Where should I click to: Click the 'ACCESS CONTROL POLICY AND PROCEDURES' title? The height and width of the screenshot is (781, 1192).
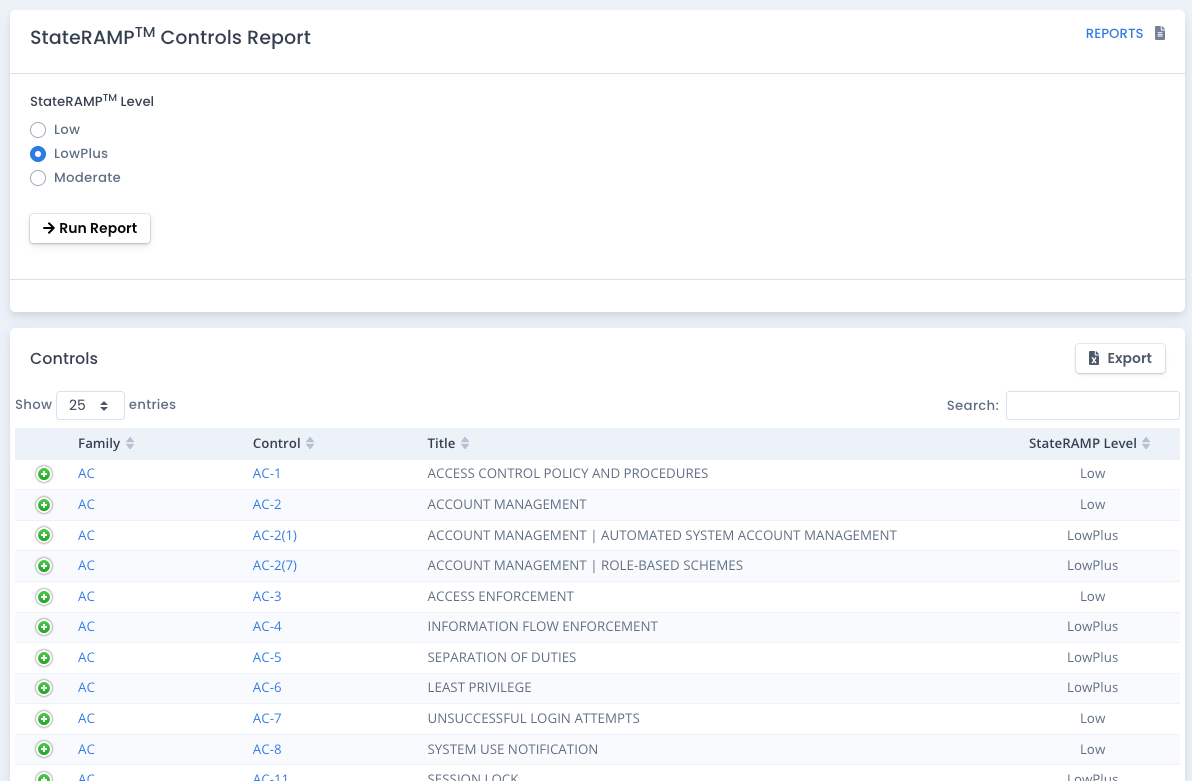(567, 473)
